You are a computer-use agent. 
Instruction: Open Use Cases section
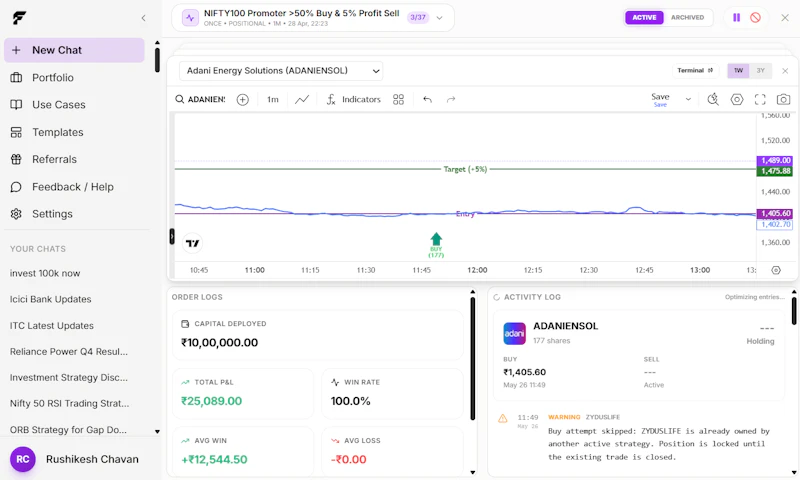59,105
